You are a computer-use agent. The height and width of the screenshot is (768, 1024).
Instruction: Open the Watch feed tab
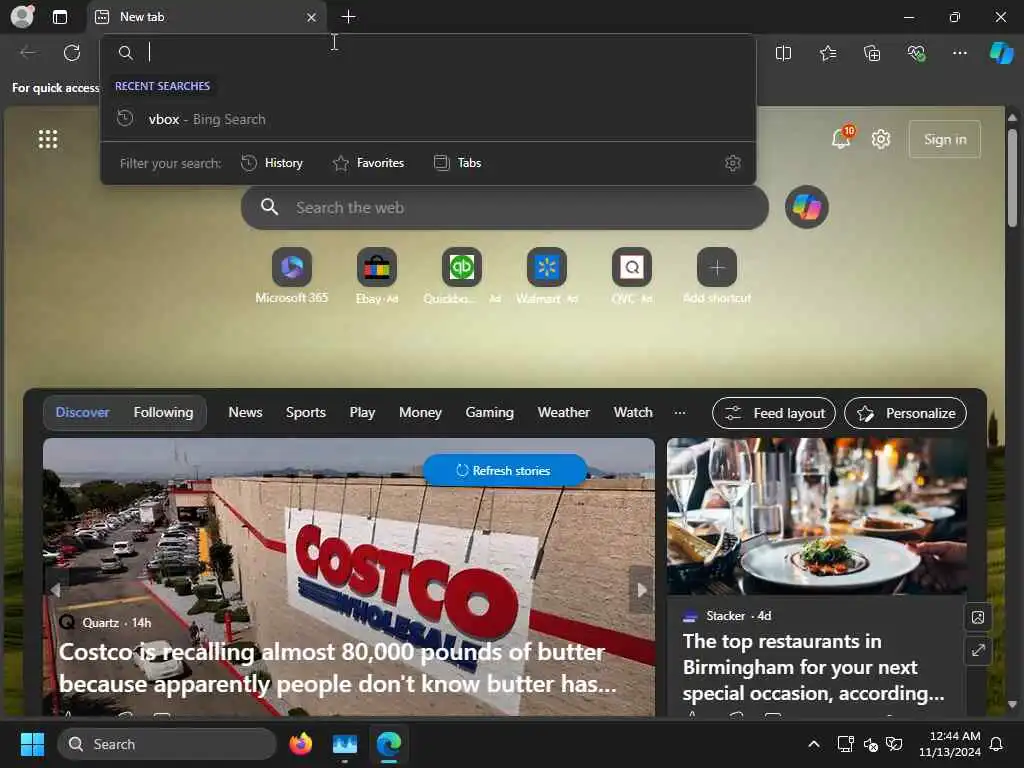click(633, 412)
